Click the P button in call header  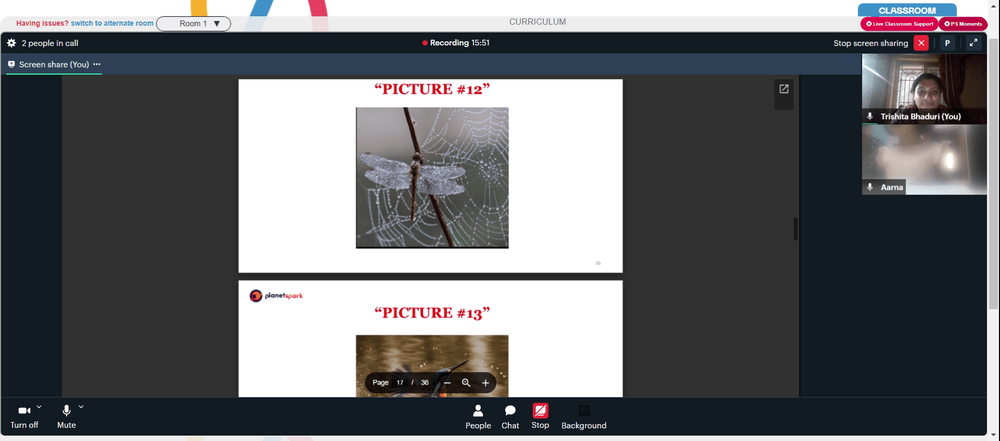coord(947,43)
